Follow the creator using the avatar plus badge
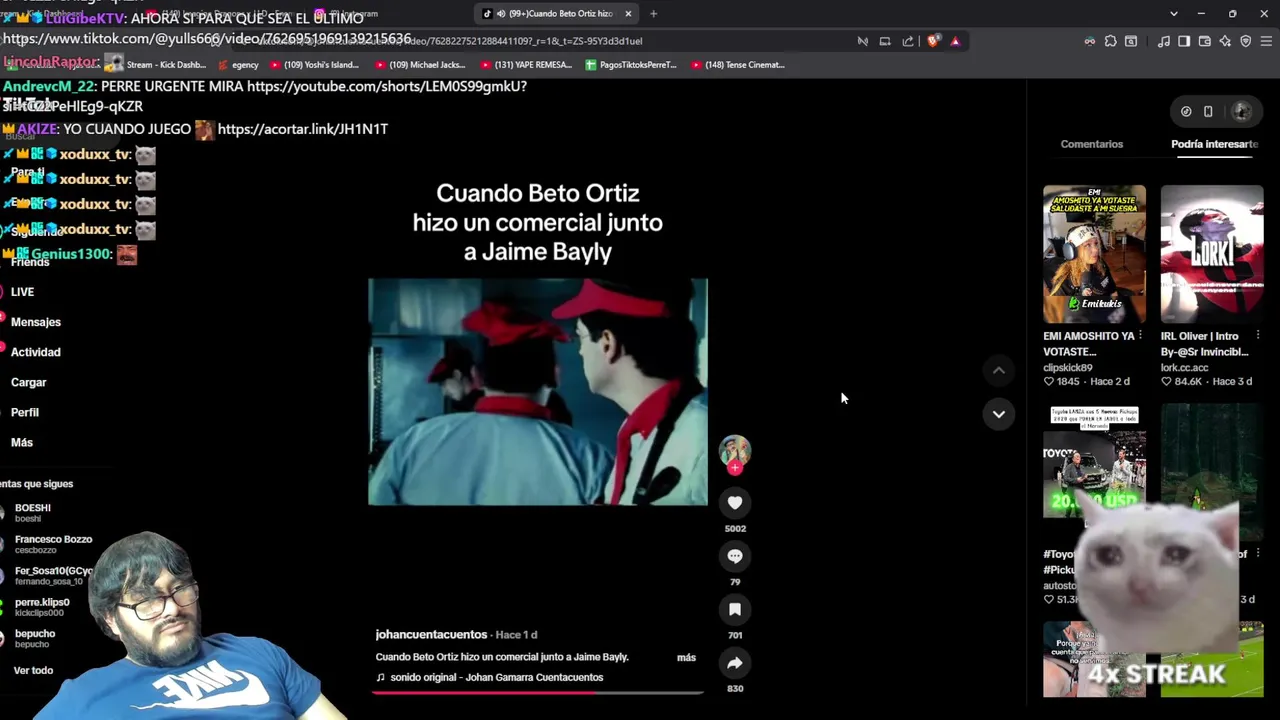Viewport: 1280px width, 720px height. click(x=735, y=468)
